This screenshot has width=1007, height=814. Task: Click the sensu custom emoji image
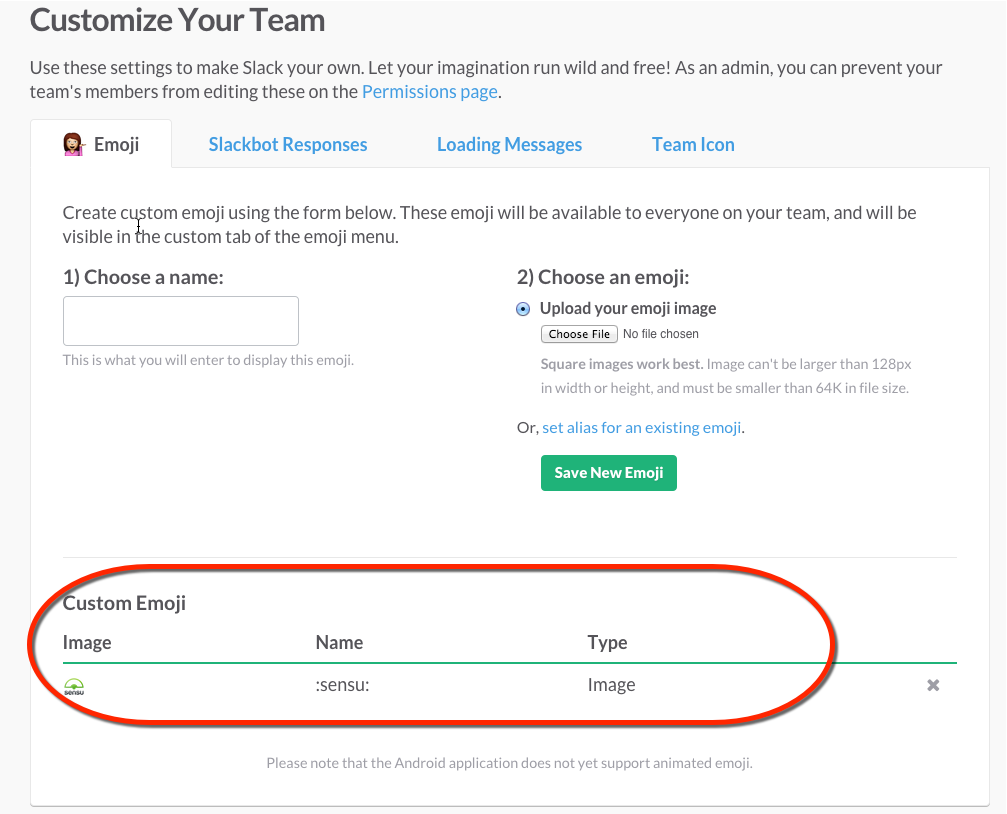74,686
